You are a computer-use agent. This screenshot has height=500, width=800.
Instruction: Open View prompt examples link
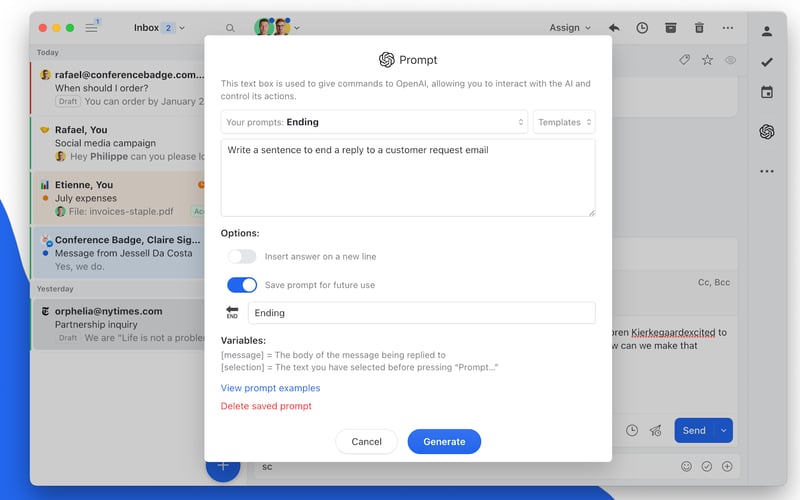coord(270,388)
